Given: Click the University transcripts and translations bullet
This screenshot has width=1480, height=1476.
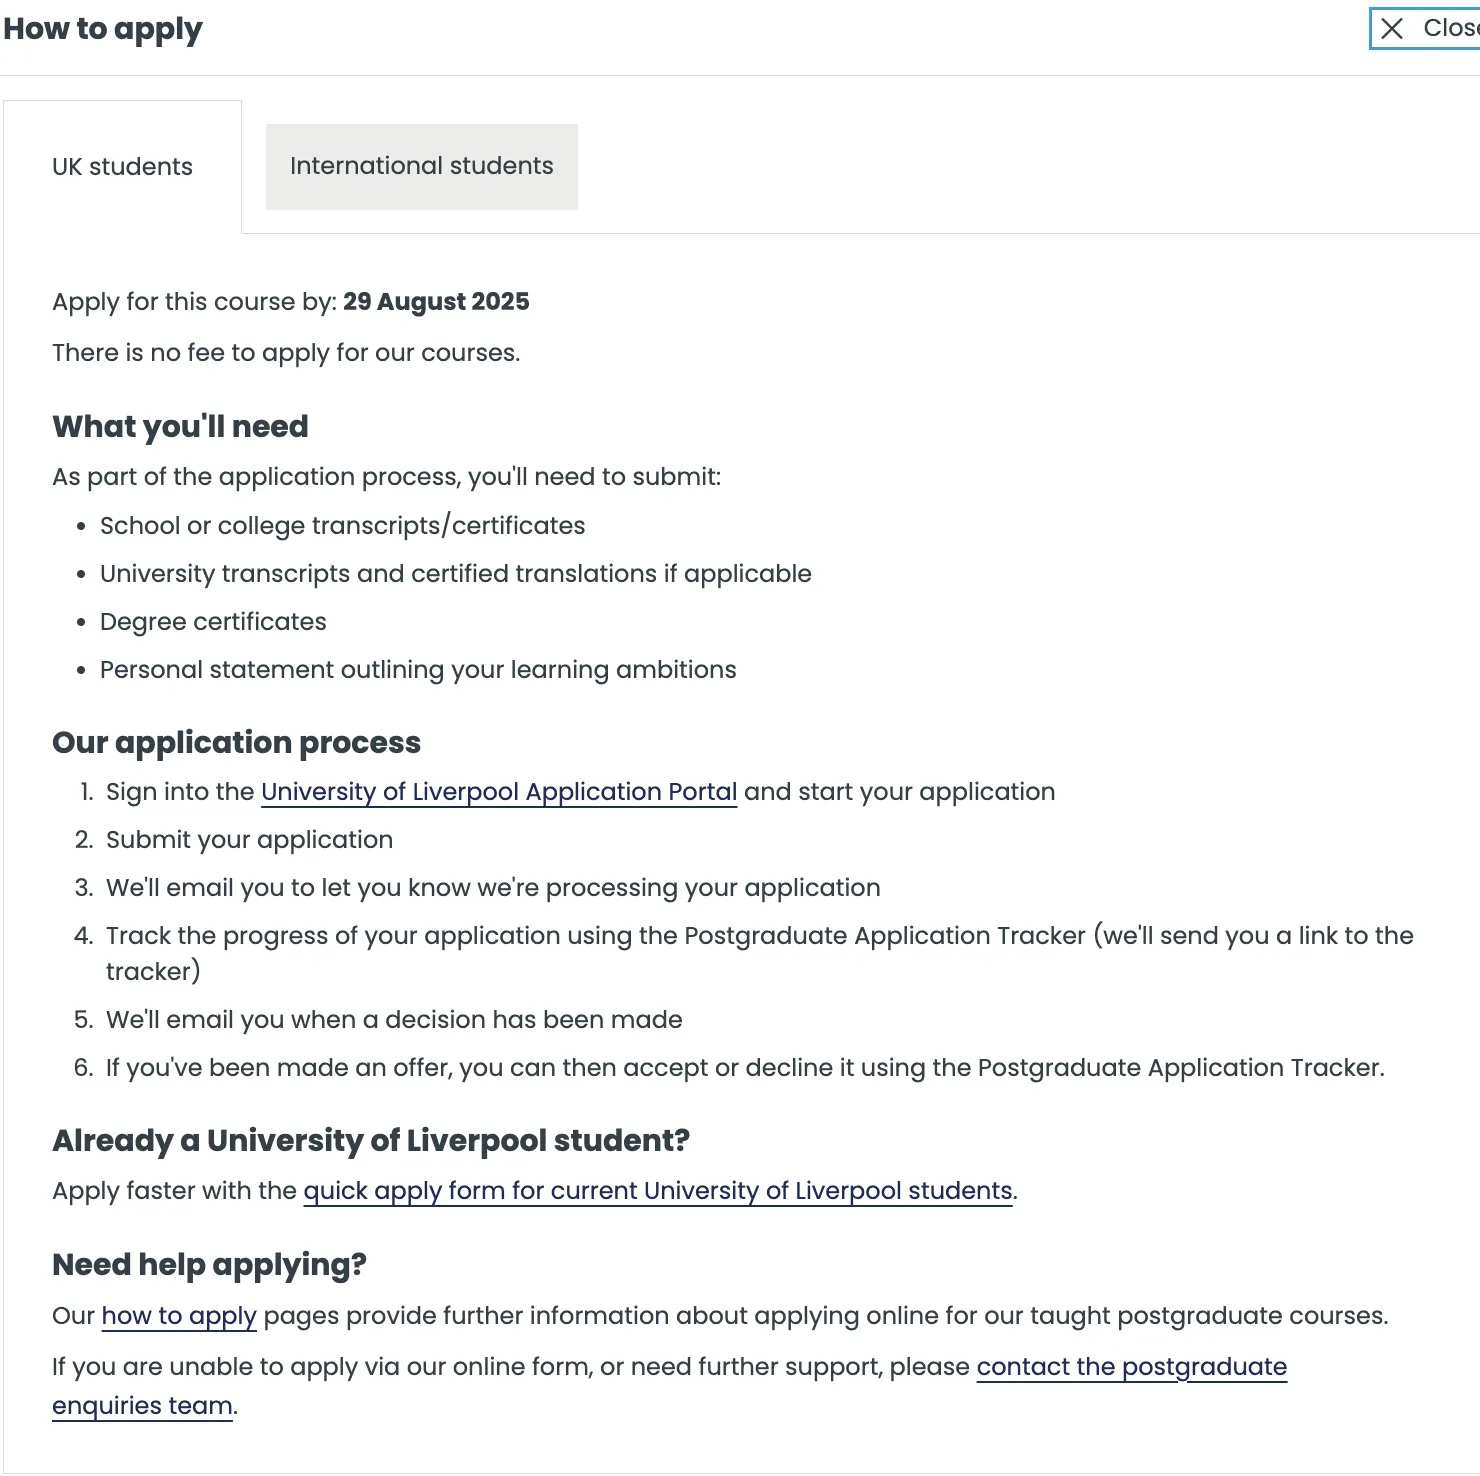Looking at the screenshot, I should click(x=455, y=574).
